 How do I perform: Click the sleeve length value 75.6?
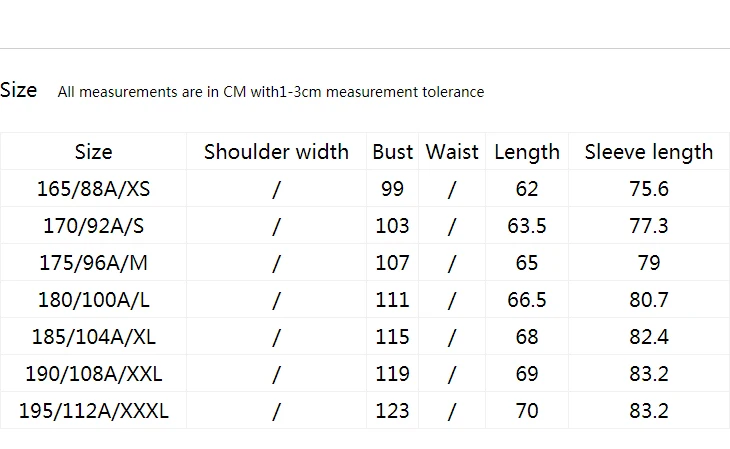click(x=649, y=189)
